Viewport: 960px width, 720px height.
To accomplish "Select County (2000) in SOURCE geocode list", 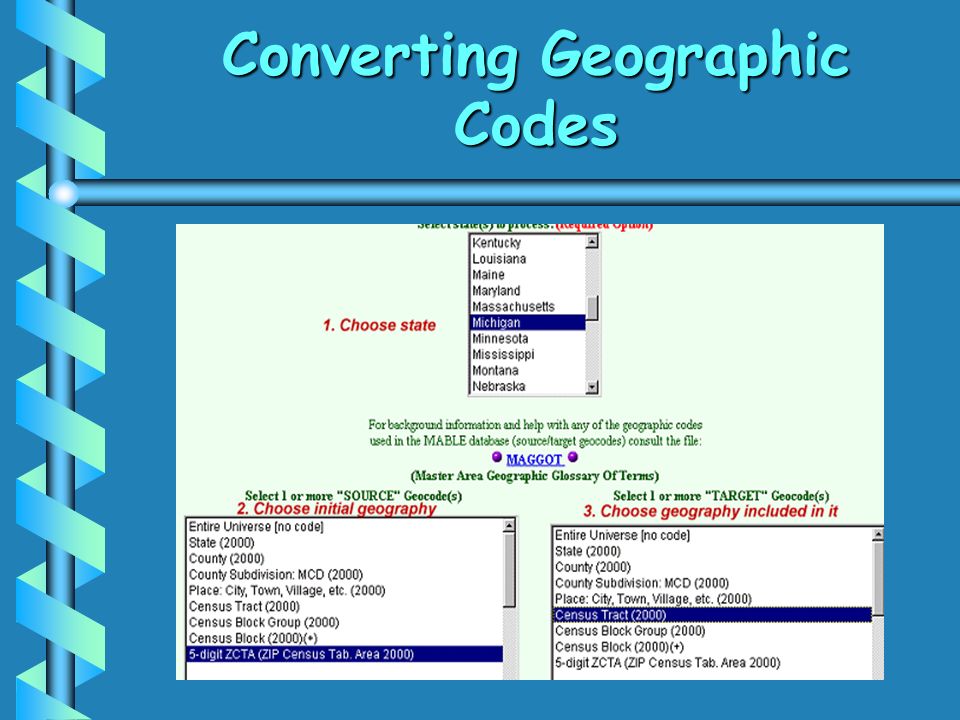I will point(344,558).
